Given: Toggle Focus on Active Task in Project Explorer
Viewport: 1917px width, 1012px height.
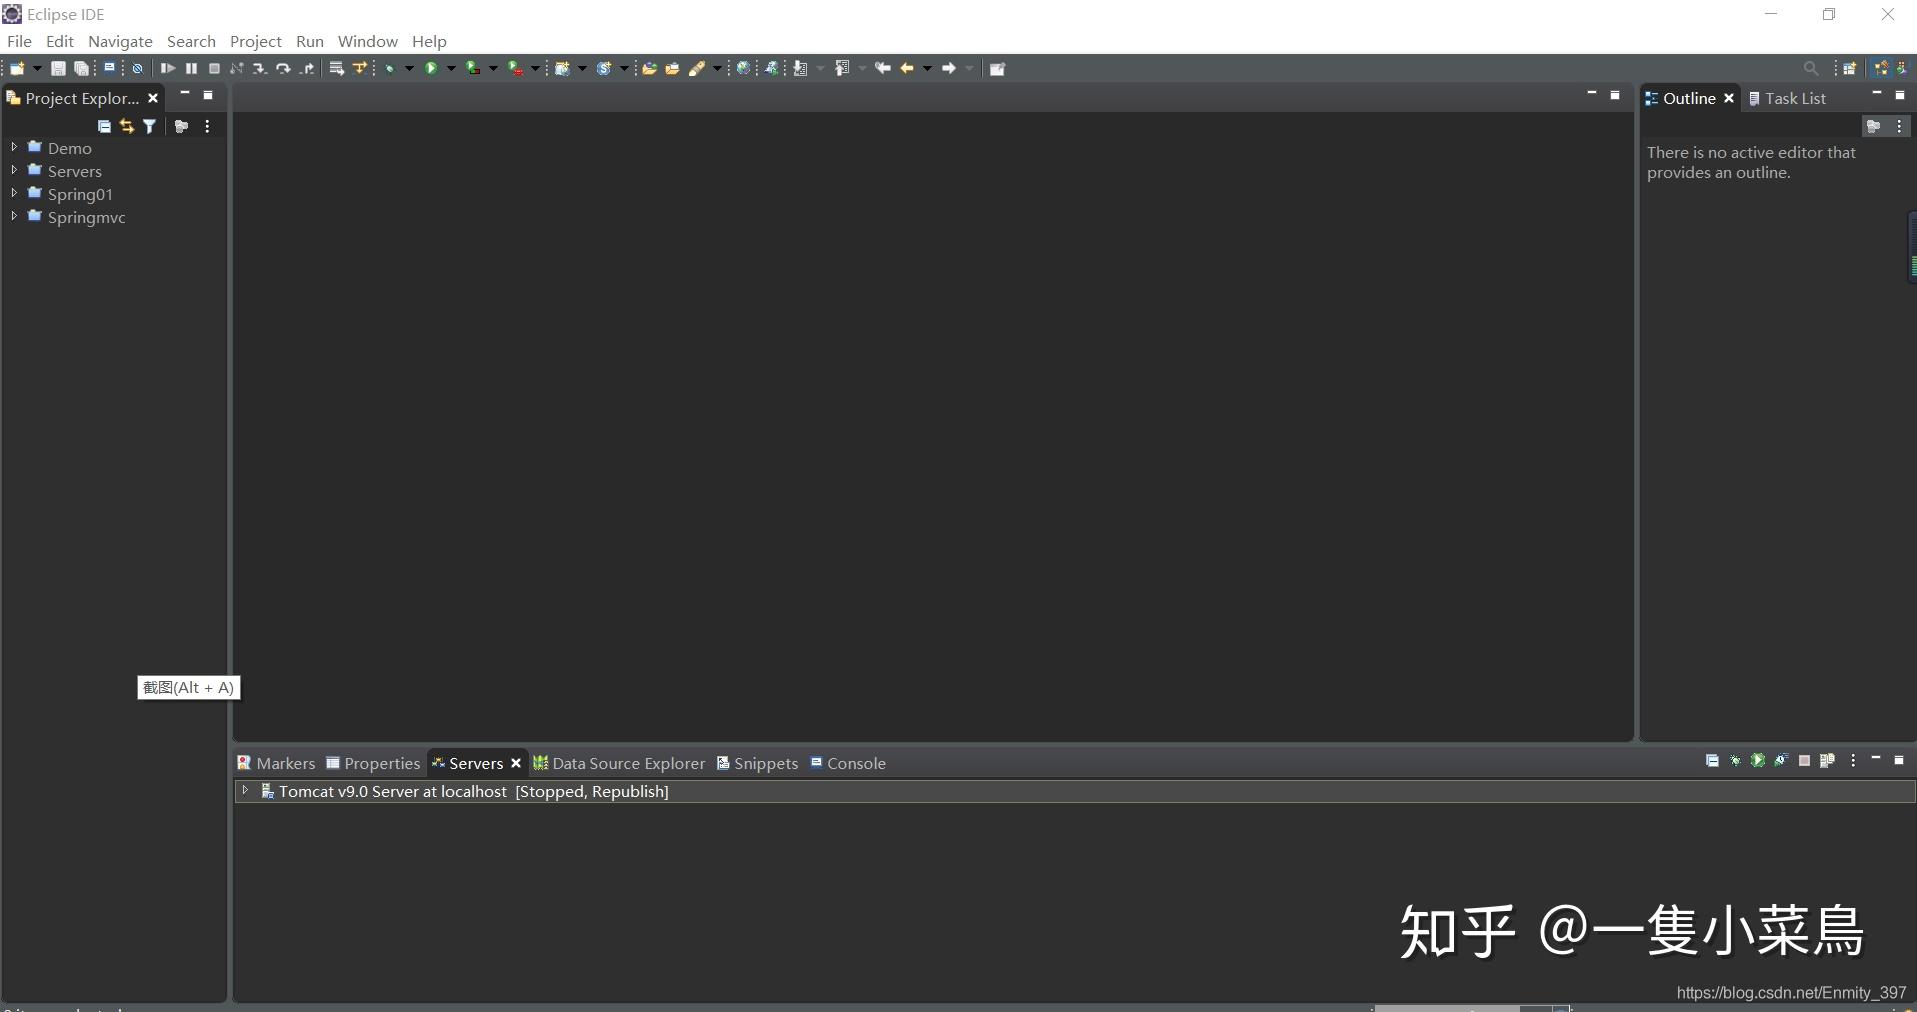Looking at the screenshot, I should coord(181,127).
